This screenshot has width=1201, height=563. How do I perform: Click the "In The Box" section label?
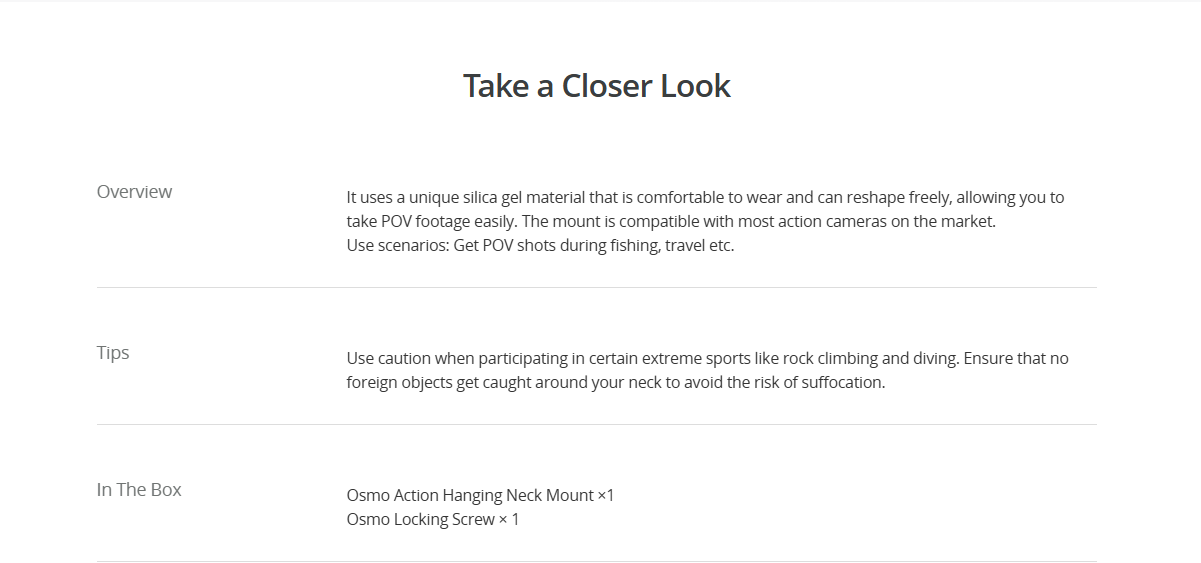point(139,490)
